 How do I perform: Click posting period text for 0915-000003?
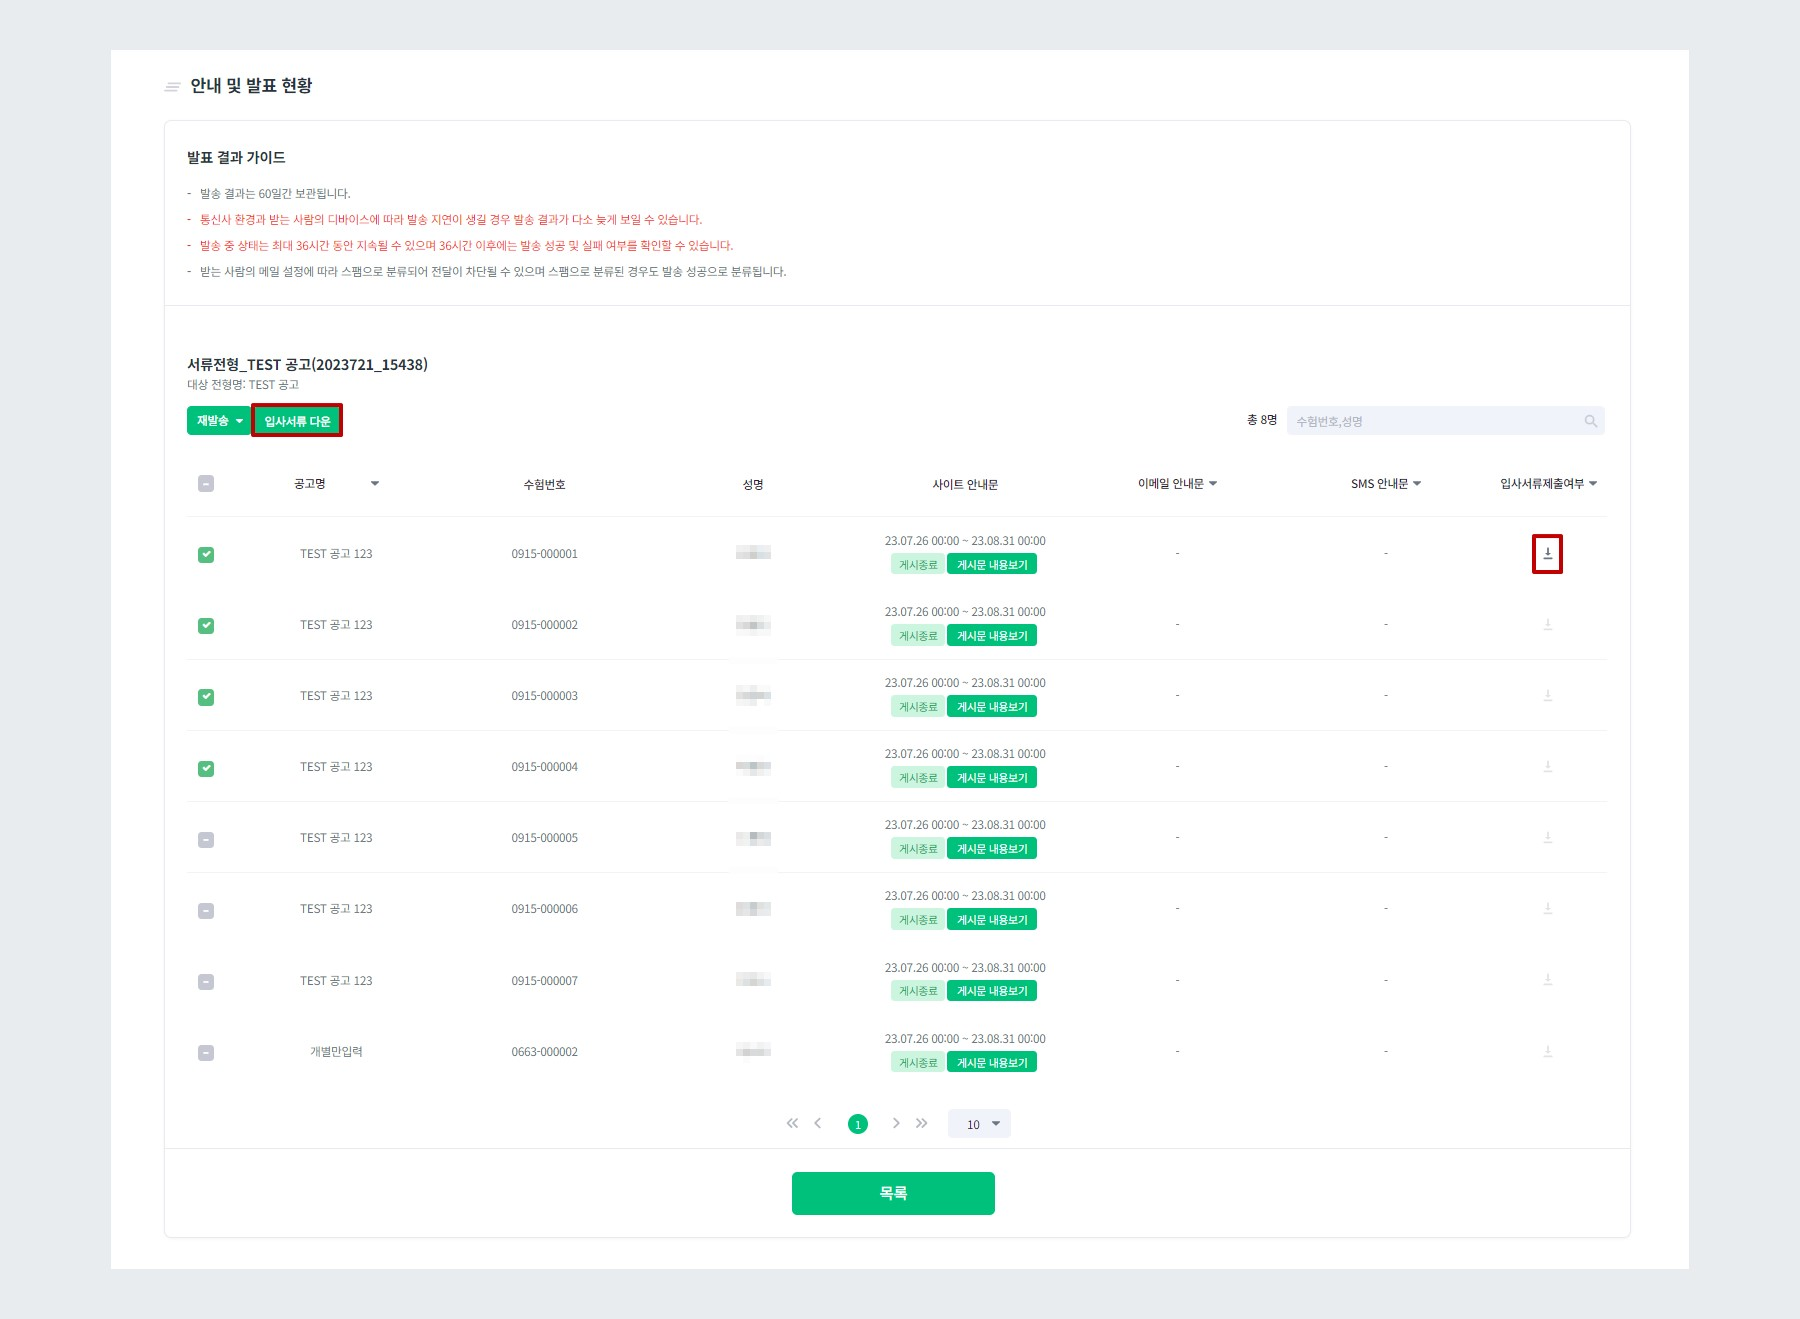[965, 683]
